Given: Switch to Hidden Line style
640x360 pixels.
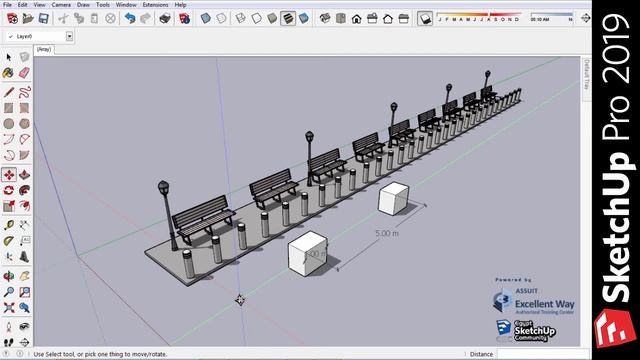Looking at the screenshot, I should click(x=256, y=18).
